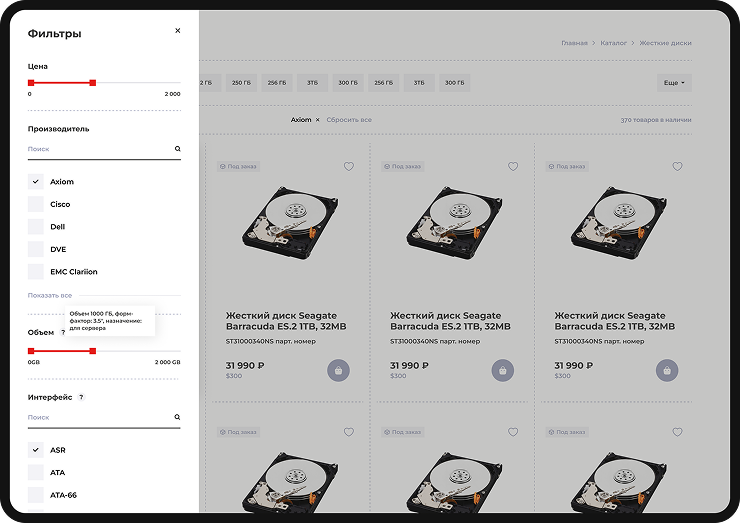The height and width of the screenshot is (523, 740).
Task: Click the 370 товаров в наличии text
Action: [656, 120]
